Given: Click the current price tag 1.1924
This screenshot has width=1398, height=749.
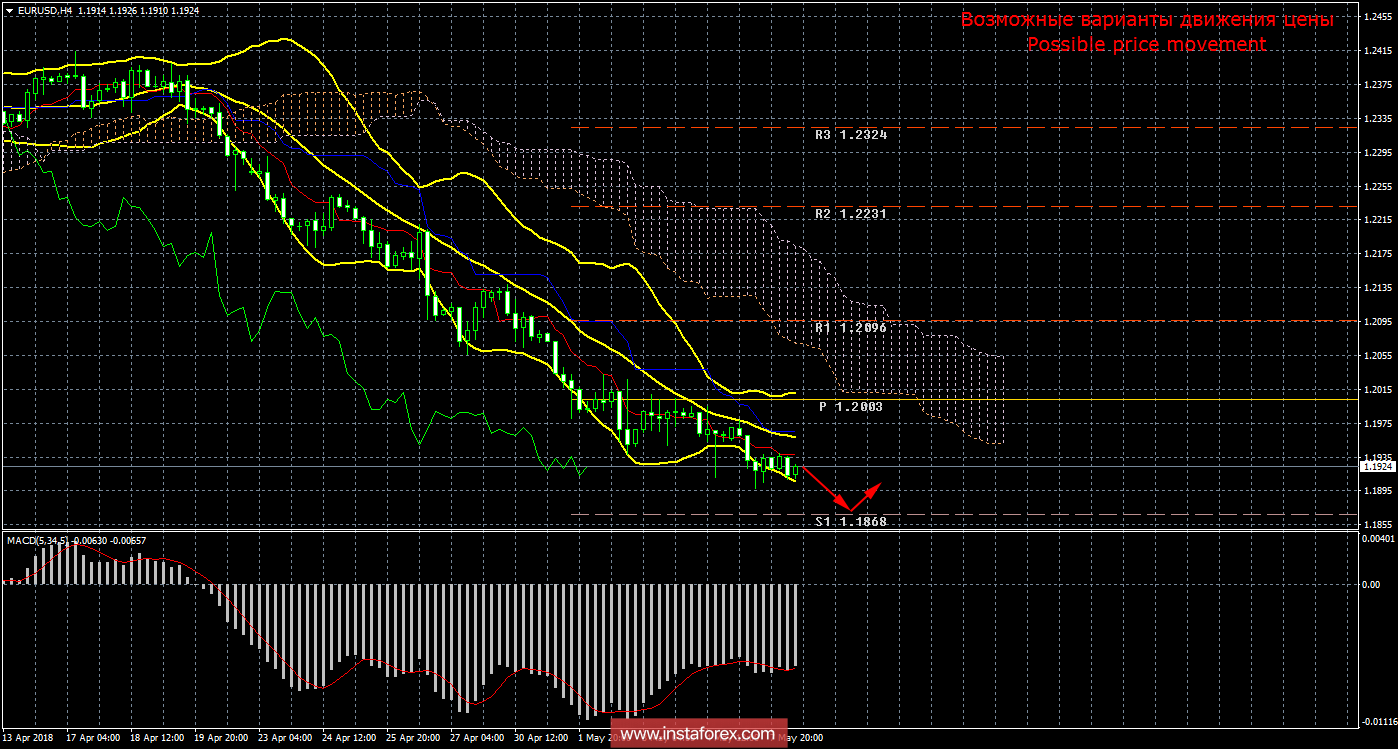Looking at the screenshot, I should coord(1375,466).
